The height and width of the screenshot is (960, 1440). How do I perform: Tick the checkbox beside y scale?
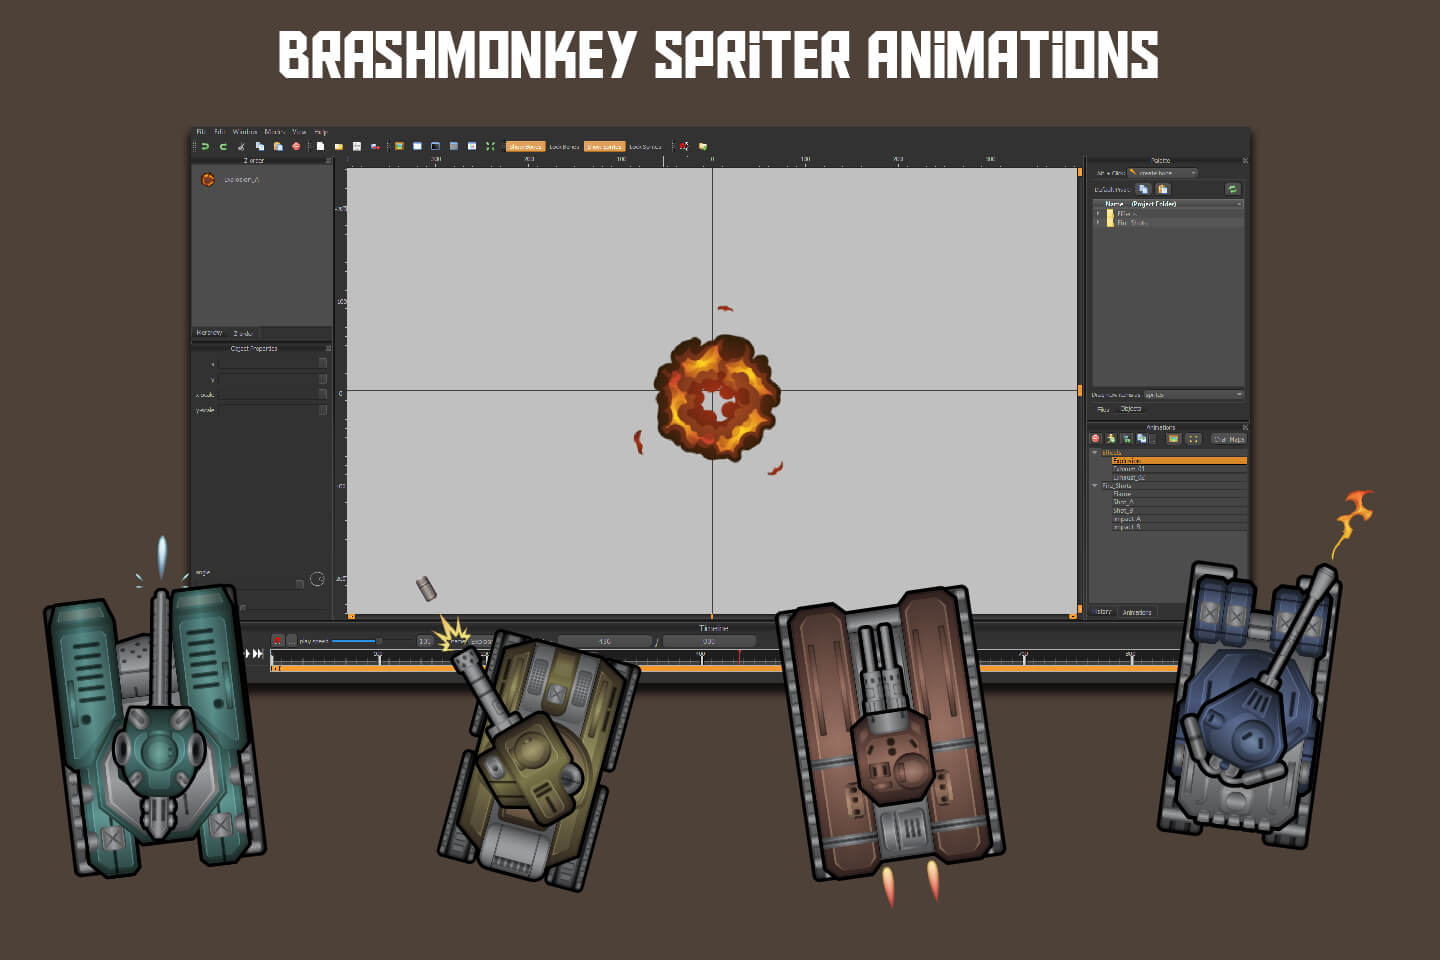(323, 410)
